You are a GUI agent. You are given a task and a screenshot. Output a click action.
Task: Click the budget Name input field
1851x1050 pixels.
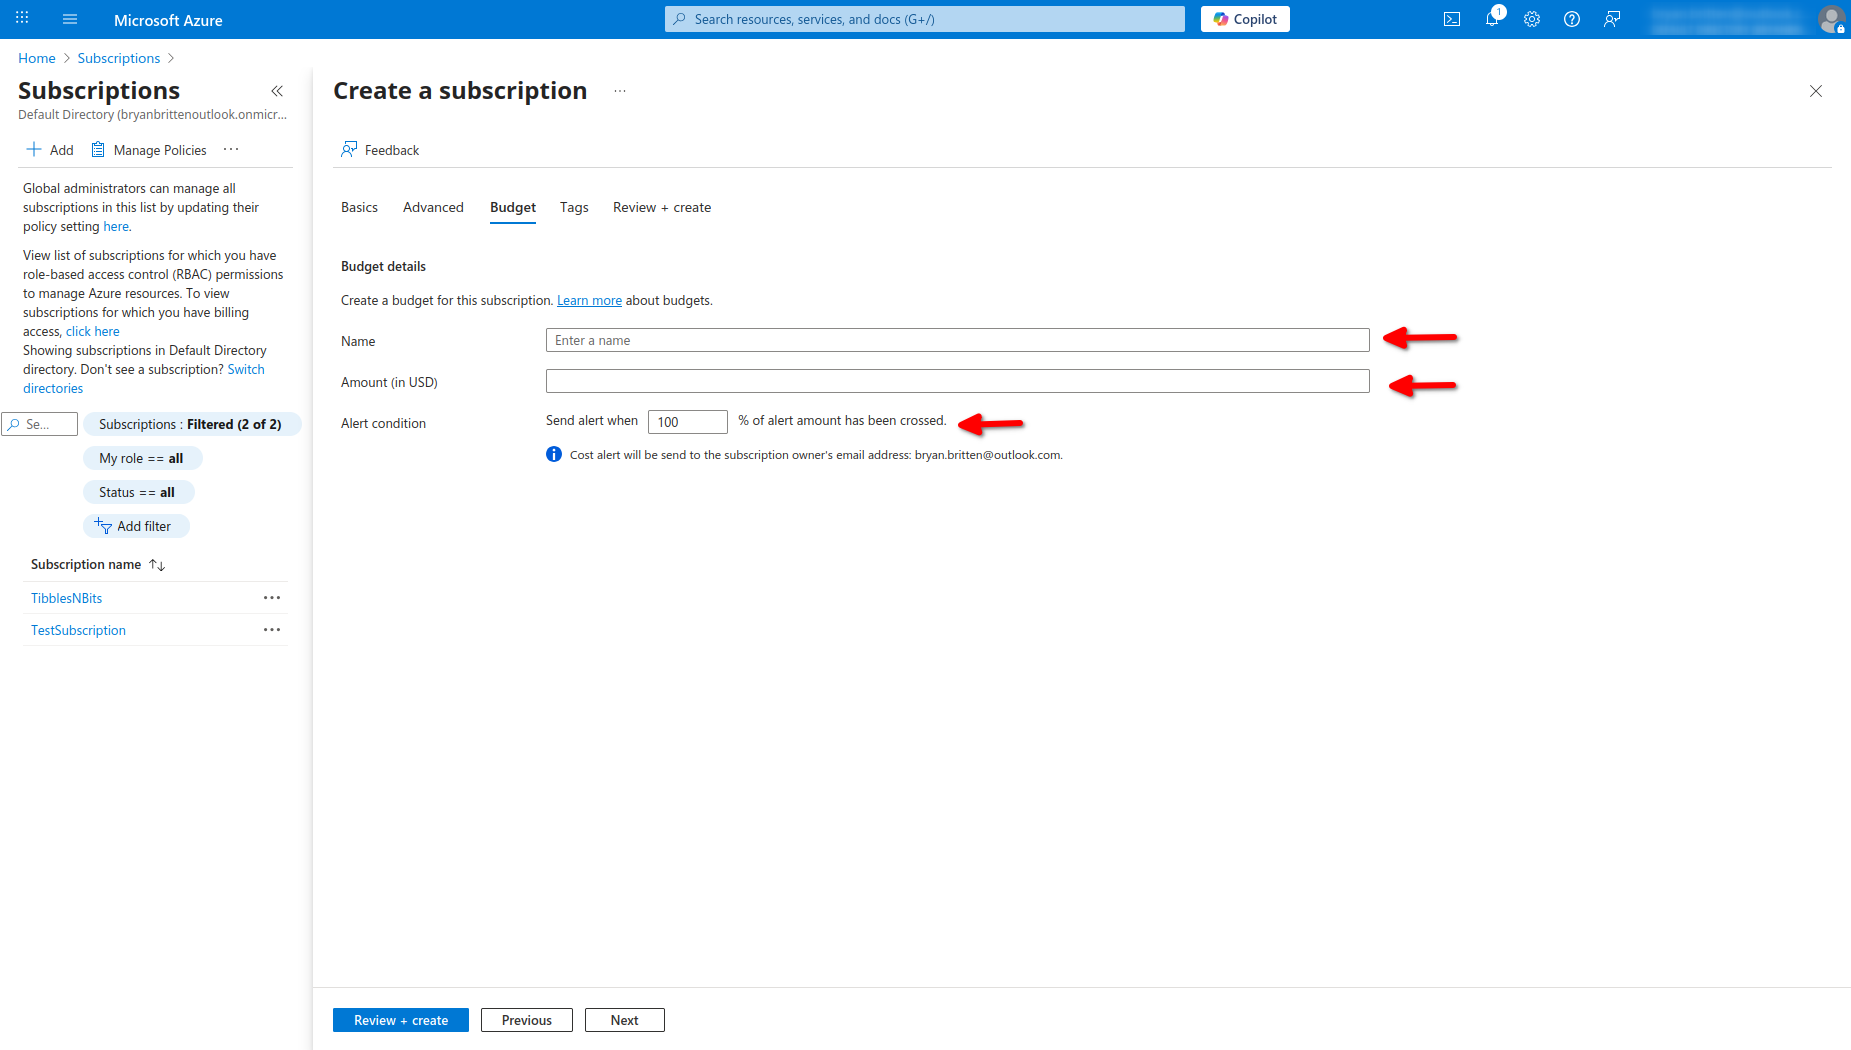[957, 340]
